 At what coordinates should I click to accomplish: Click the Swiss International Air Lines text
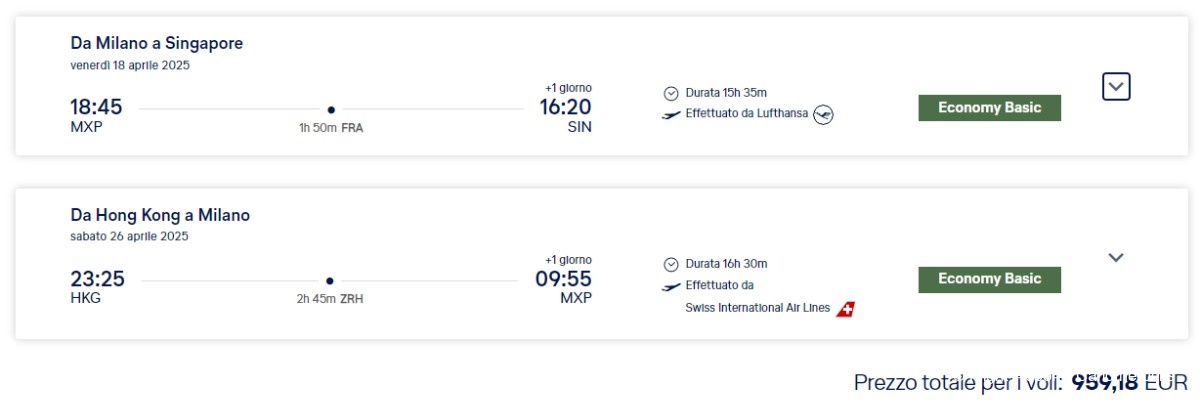(758, 308)
